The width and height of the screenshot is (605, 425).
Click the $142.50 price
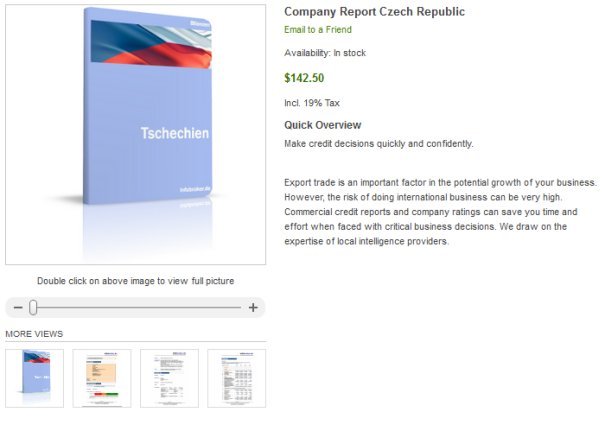[304, 78]
